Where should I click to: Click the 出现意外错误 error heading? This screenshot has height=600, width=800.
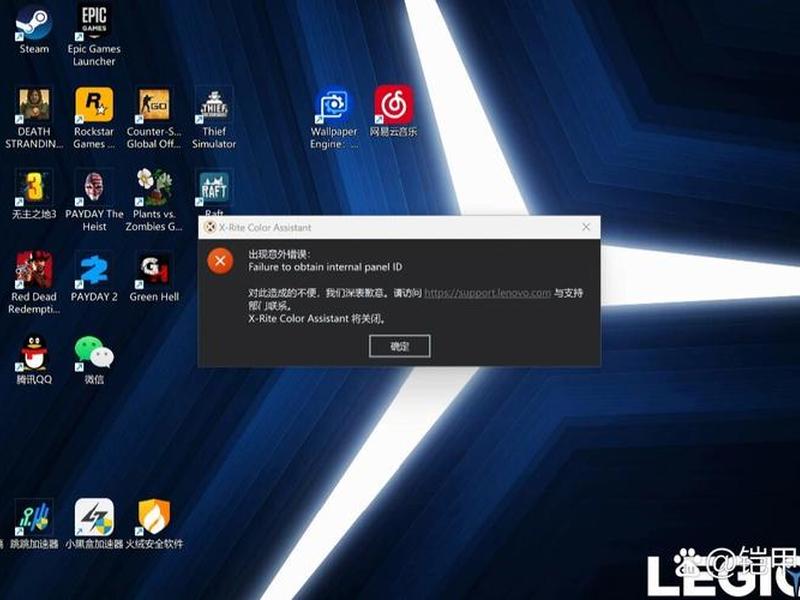[279, 254]
